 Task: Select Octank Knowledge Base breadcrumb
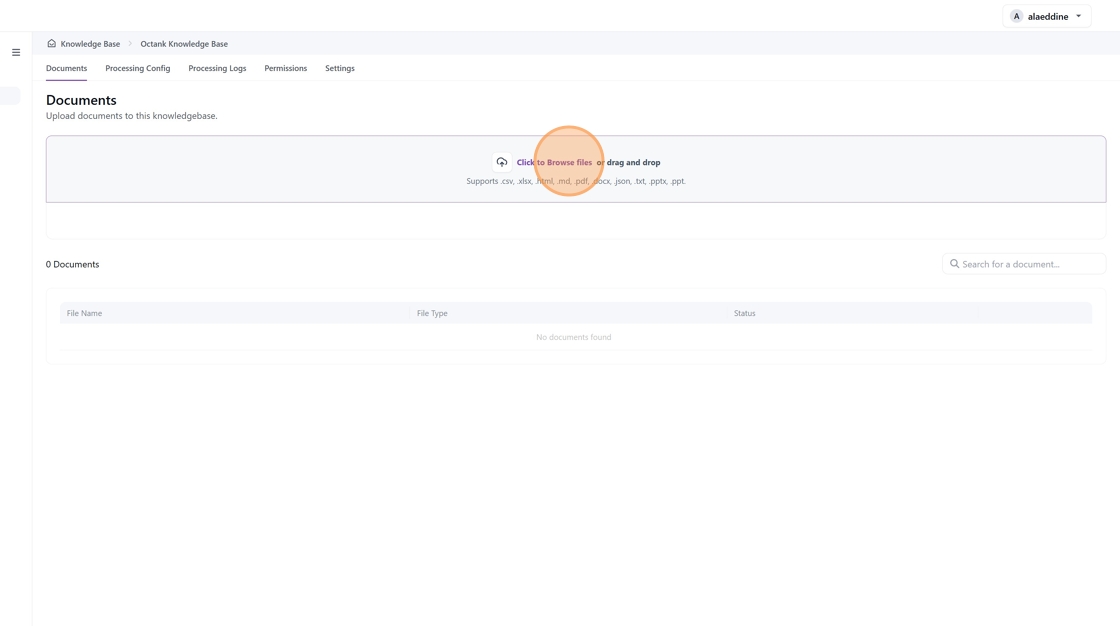pyautogui.click(x=184, y=44)
